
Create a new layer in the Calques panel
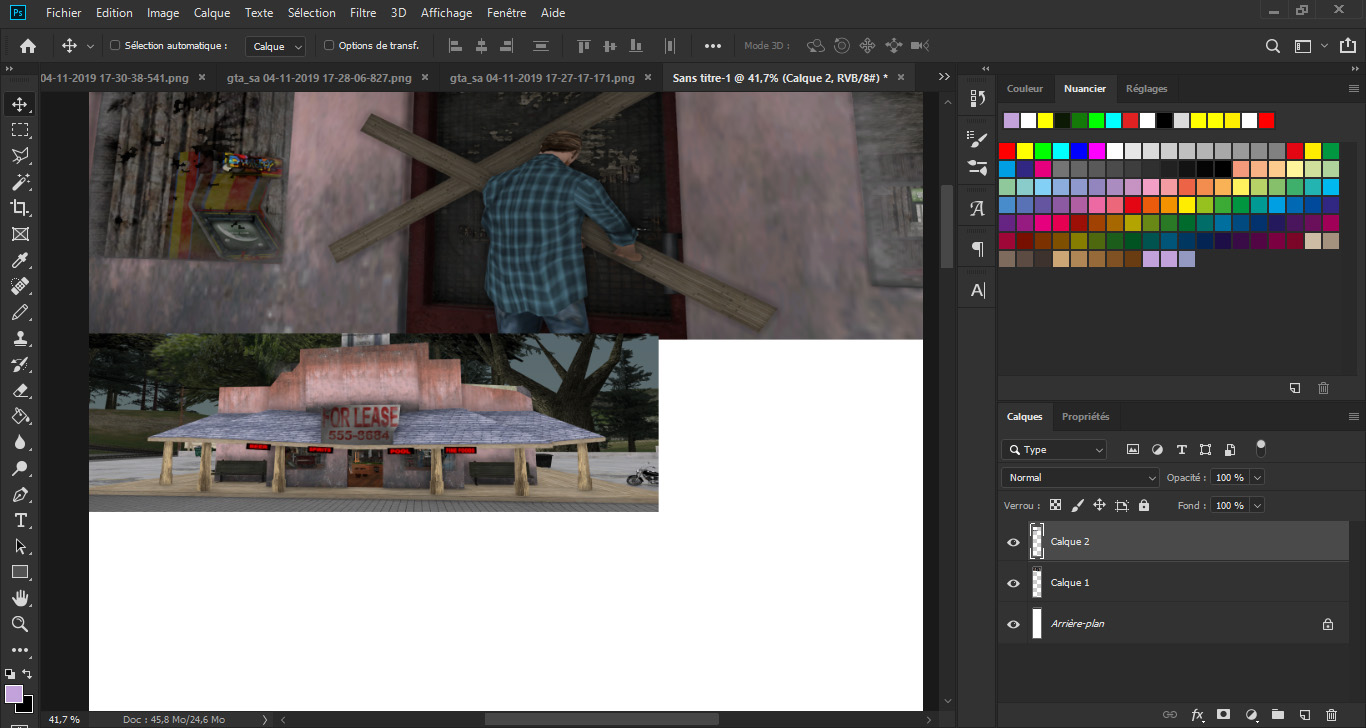(1304, 715)
